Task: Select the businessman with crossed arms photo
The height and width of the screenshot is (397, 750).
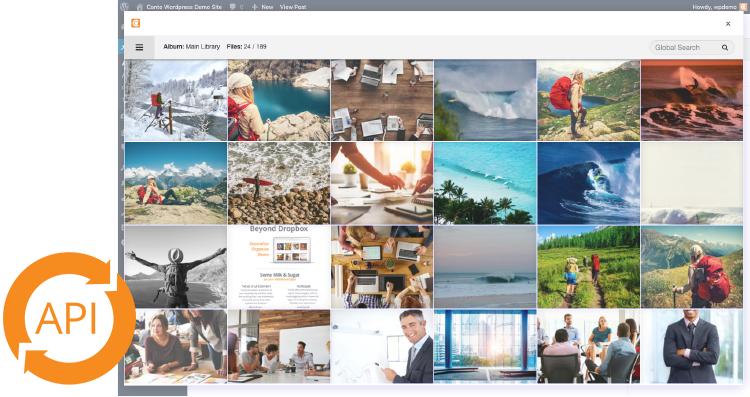Action: (692, 346)
